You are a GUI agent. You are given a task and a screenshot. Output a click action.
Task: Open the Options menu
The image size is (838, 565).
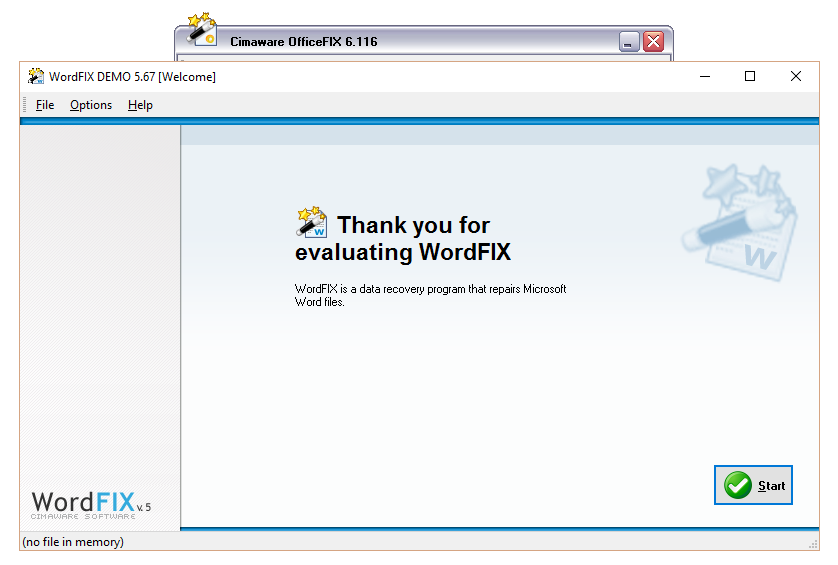91,105
